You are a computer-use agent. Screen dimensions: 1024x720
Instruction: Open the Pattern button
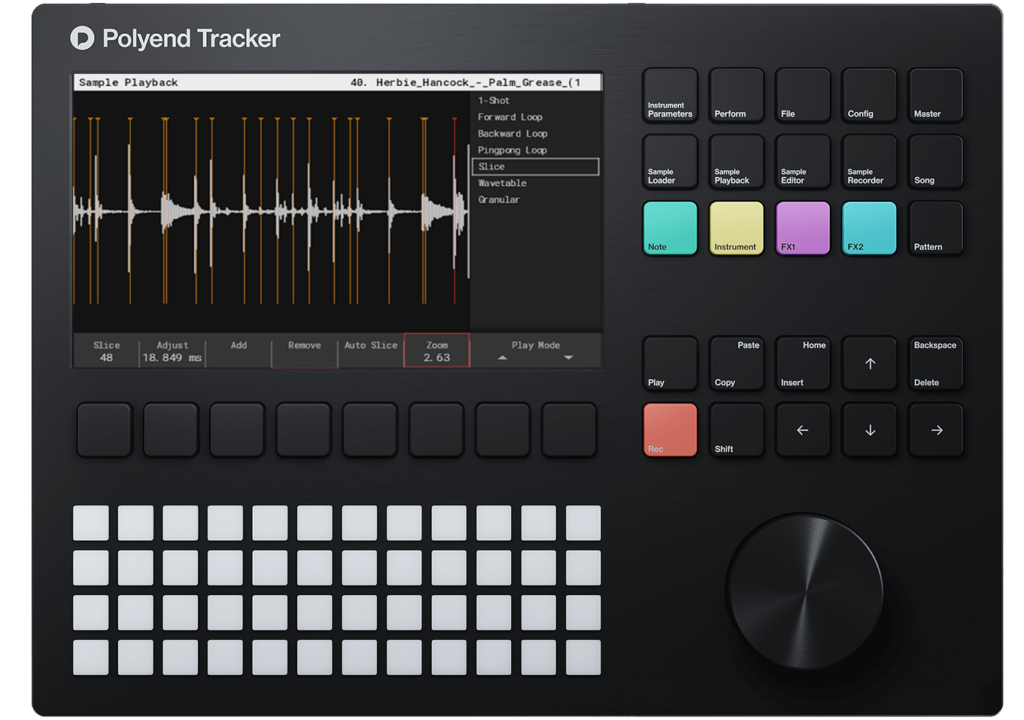(x=935, y=228)
